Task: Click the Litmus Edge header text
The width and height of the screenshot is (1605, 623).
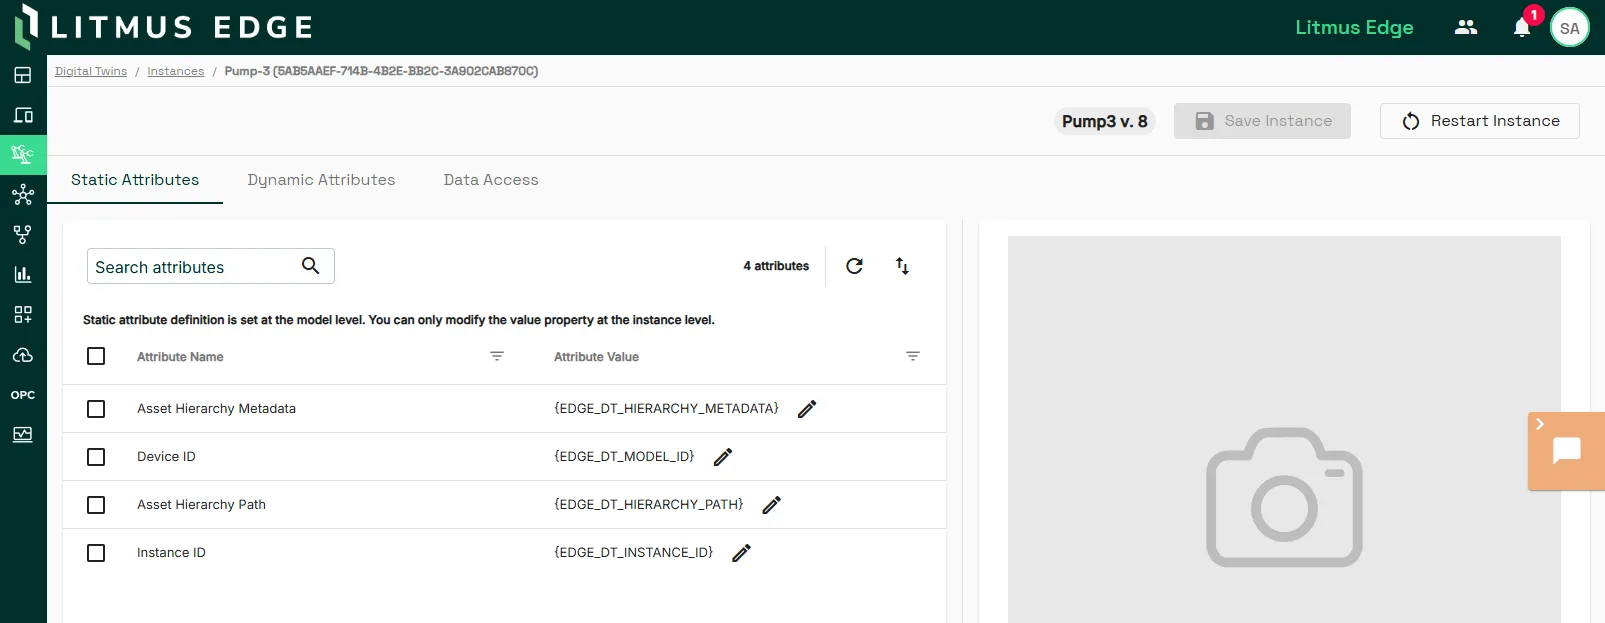Action: 1354,27
